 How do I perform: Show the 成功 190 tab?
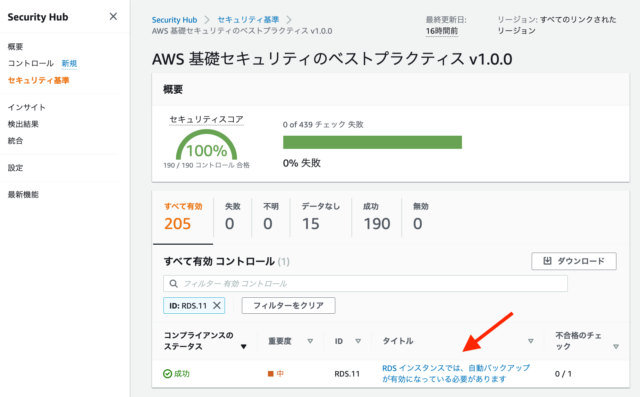tap(376, 217)
